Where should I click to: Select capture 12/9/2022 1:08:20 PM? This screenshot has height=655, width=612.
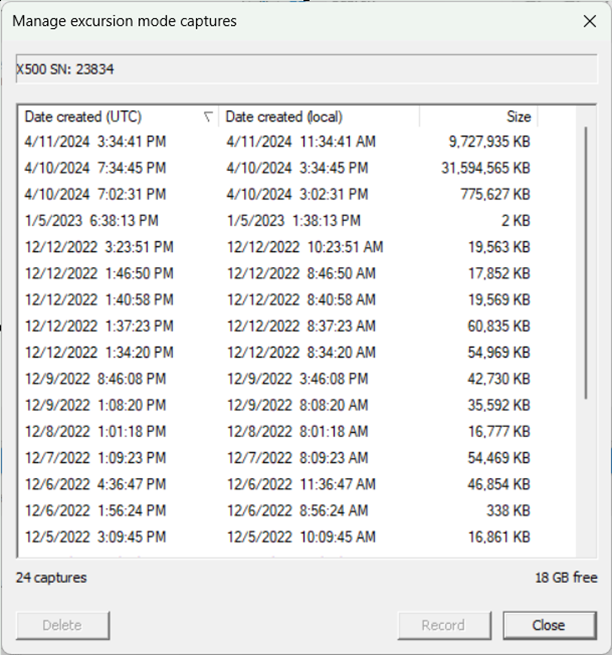(x=95, y=405)
